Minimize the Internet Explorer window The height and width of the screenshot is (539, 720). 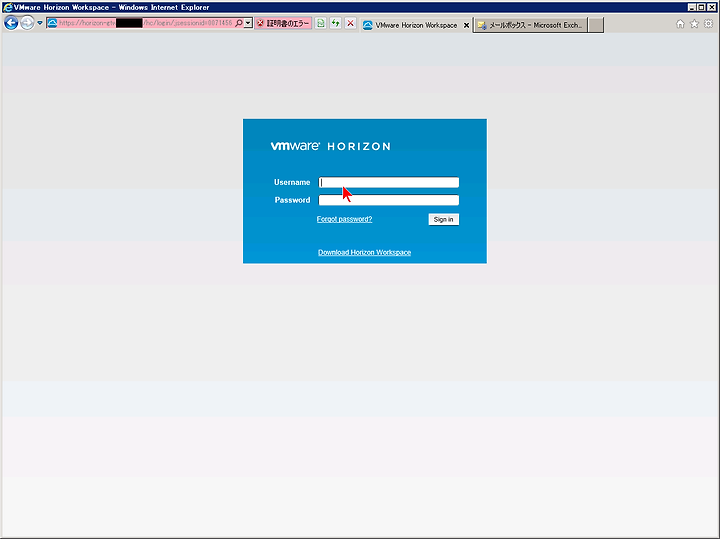(x=692, y=7)
